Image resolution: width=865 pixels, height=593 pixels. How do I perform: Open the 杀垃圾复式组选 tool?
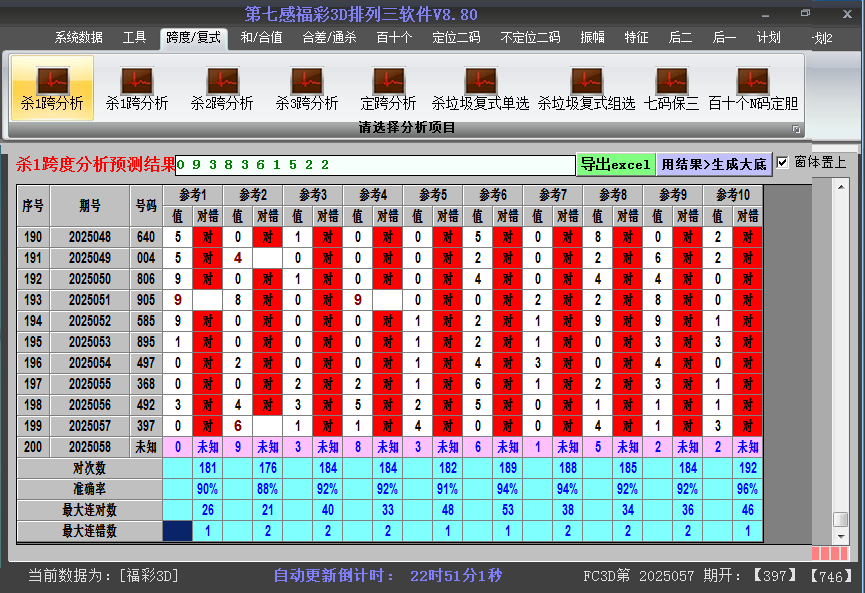(586, 88)
